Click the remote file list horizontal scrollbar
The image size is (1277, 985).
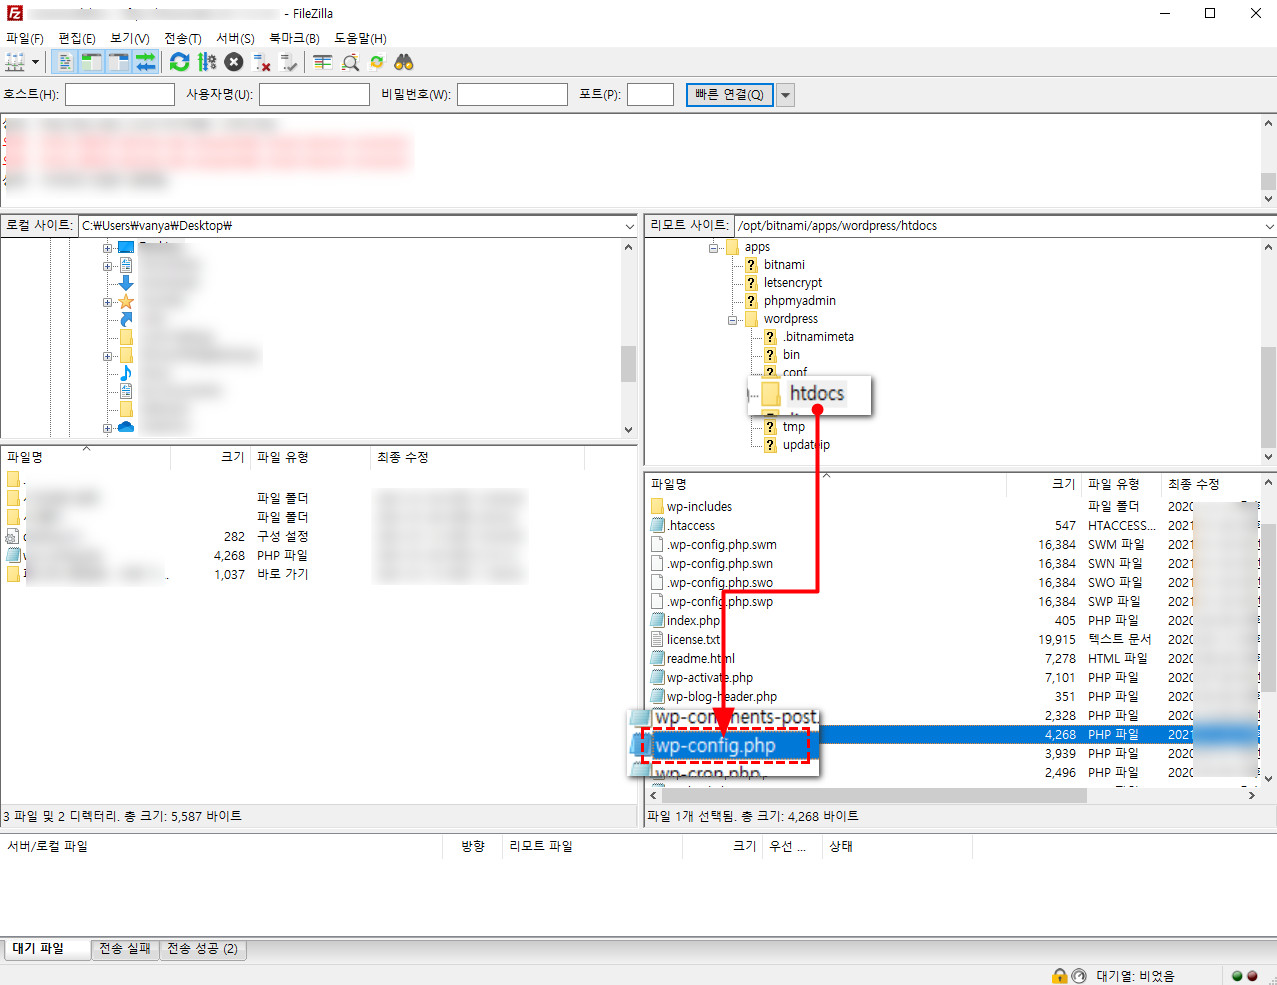click(873, 796)
